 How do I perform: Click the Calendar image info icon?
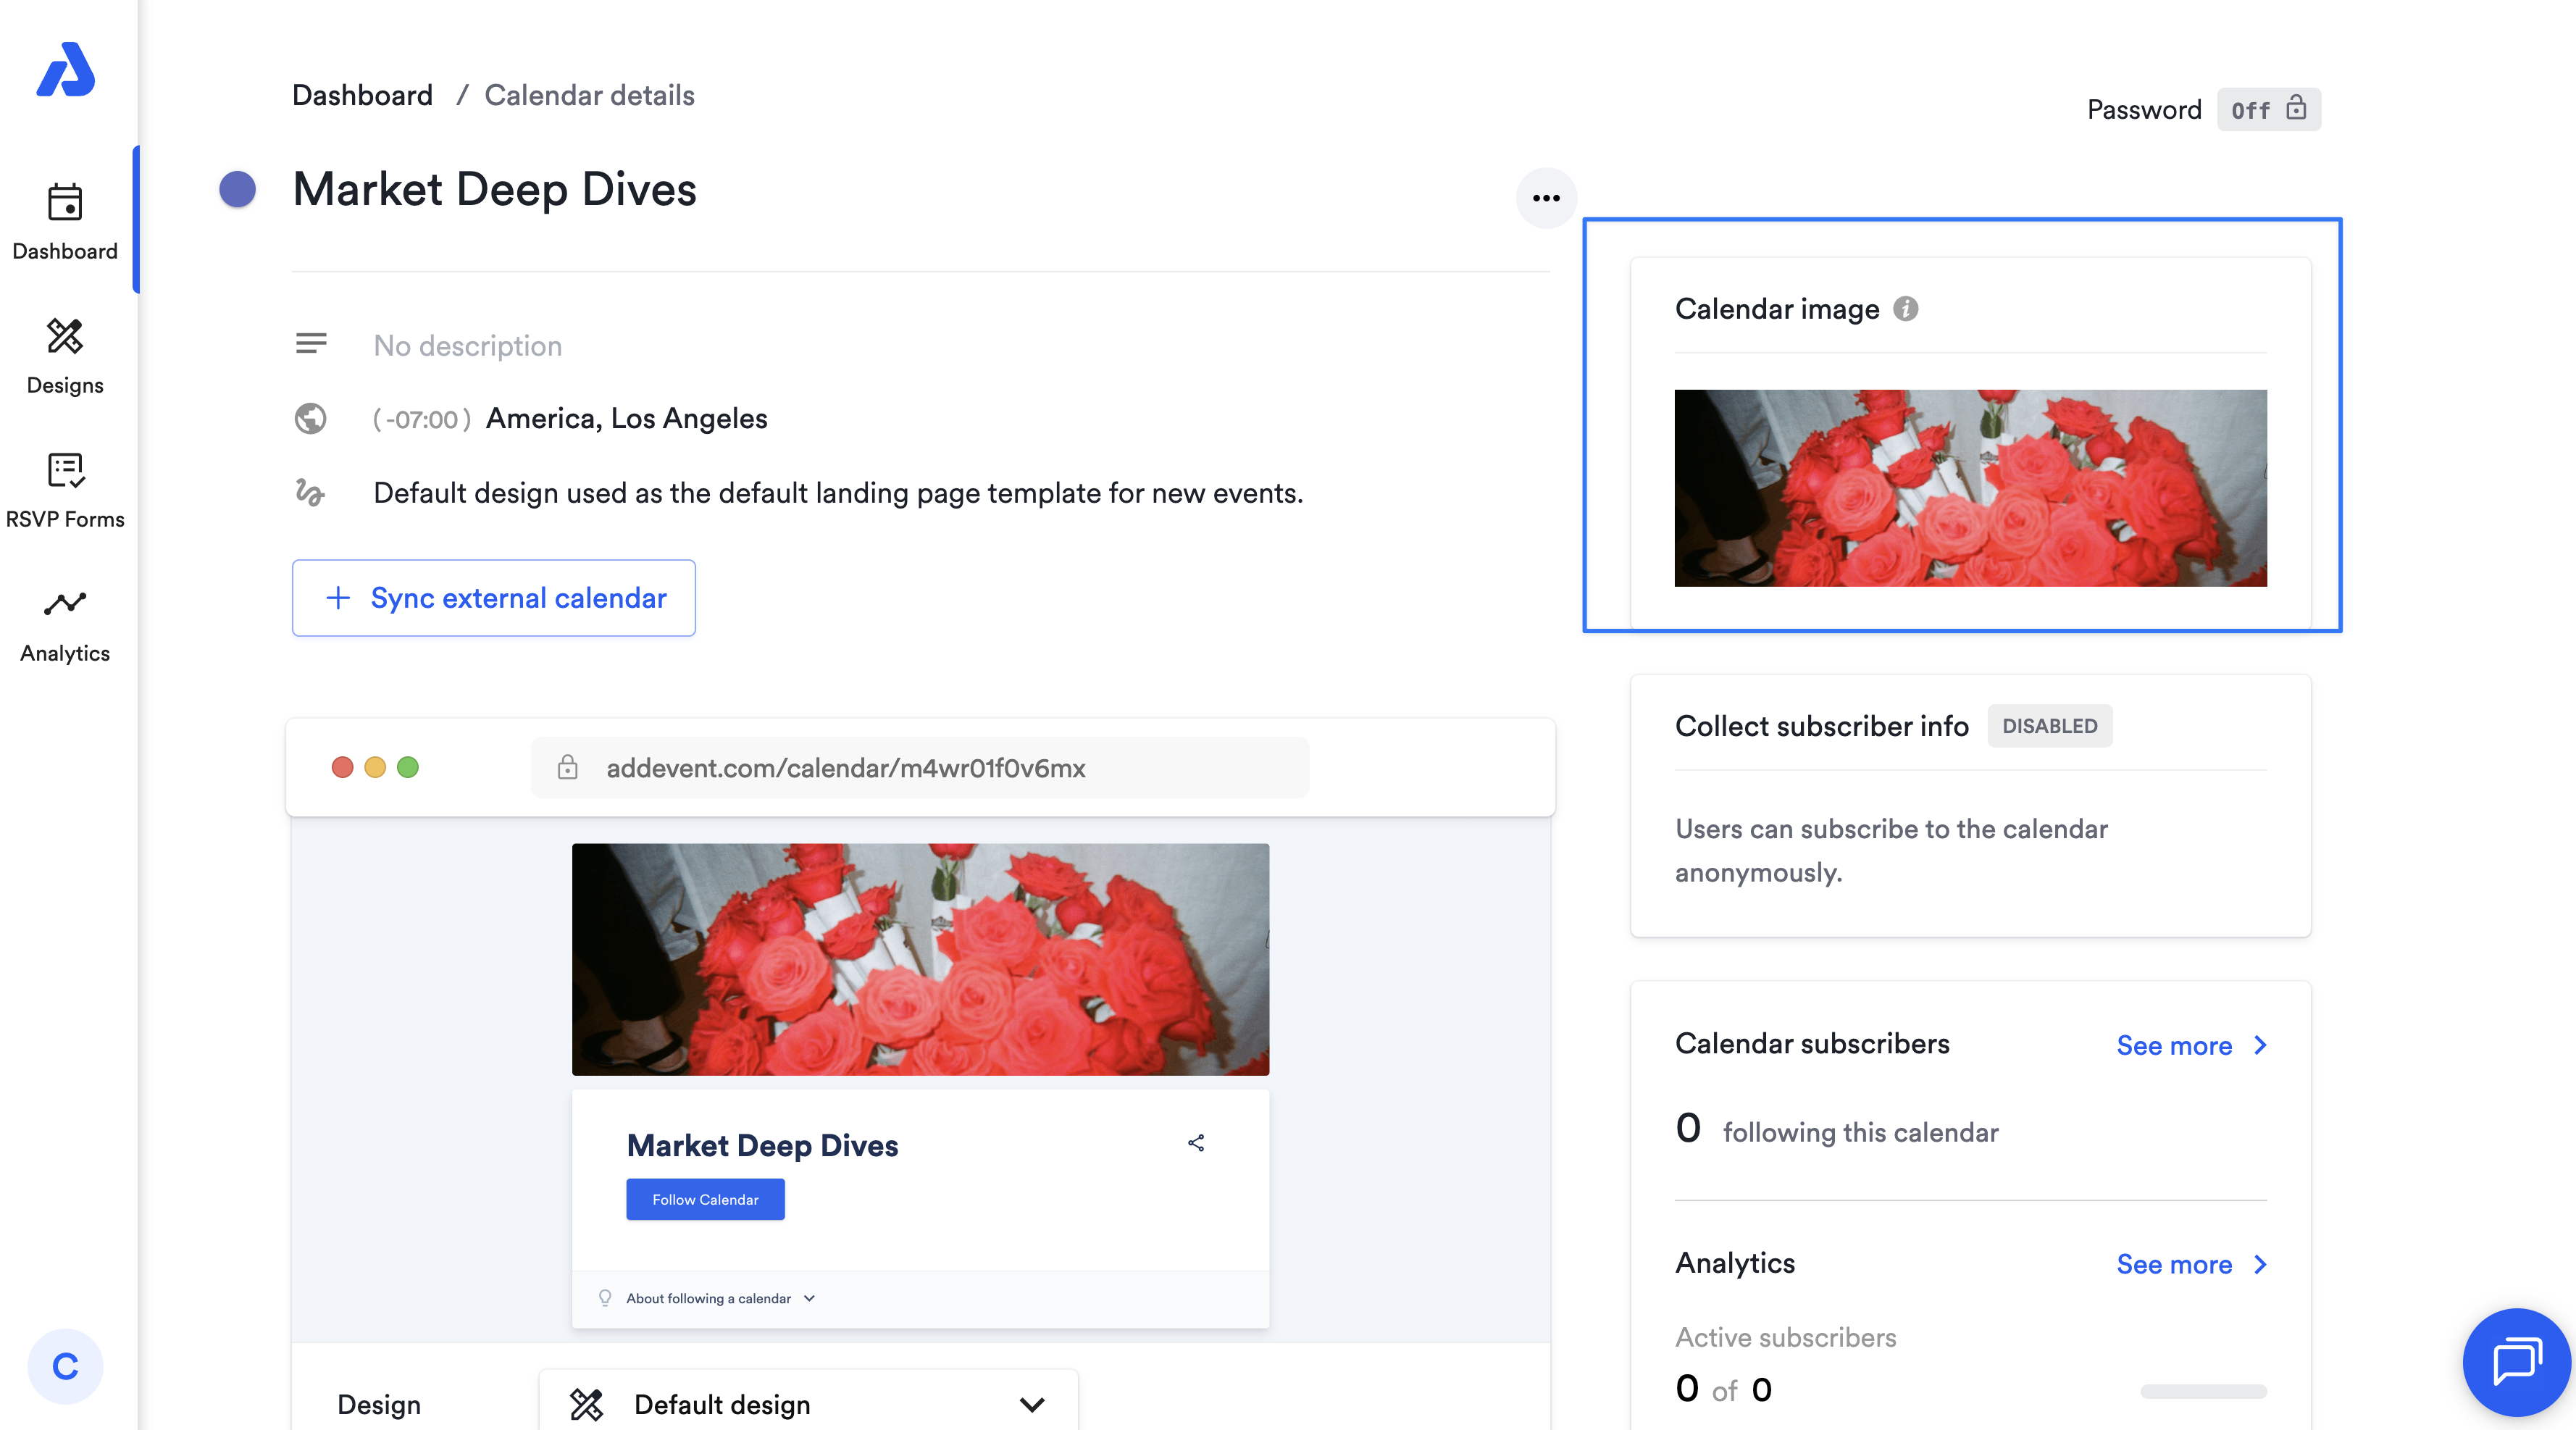pyautogui.click(x=1906, y=309)
